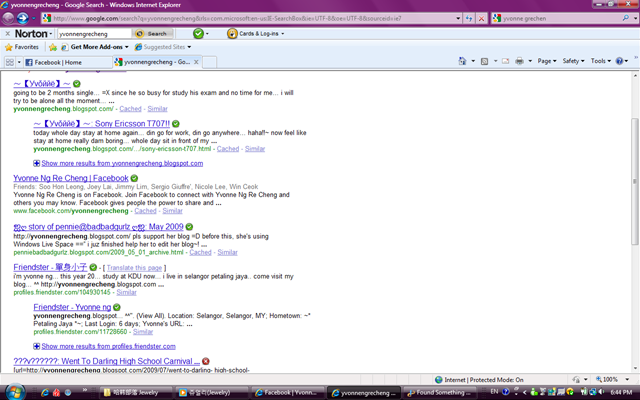Viewport: 640px width, 400px height.
Task: Click the Norton toolbar Search button
Action: point(153,33)
